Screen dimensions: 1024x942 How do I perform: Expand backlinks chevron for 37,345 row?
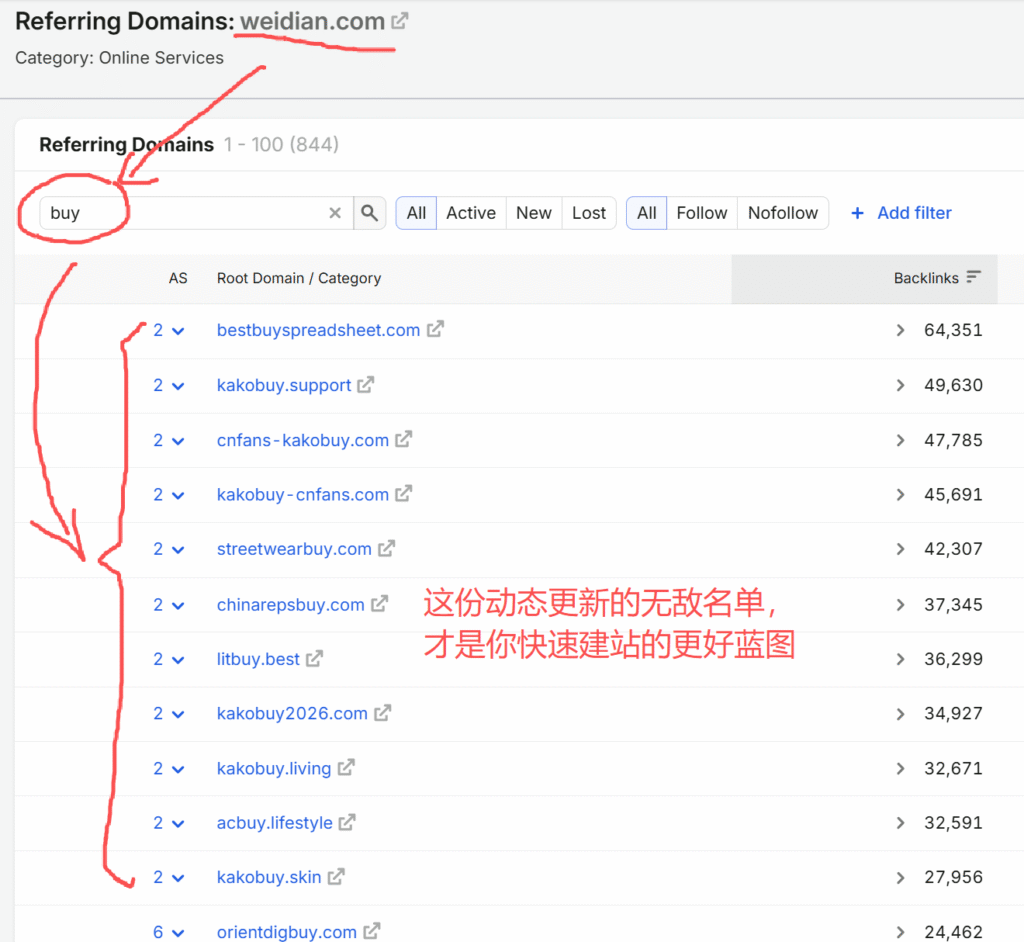click(x=901, y=604)
